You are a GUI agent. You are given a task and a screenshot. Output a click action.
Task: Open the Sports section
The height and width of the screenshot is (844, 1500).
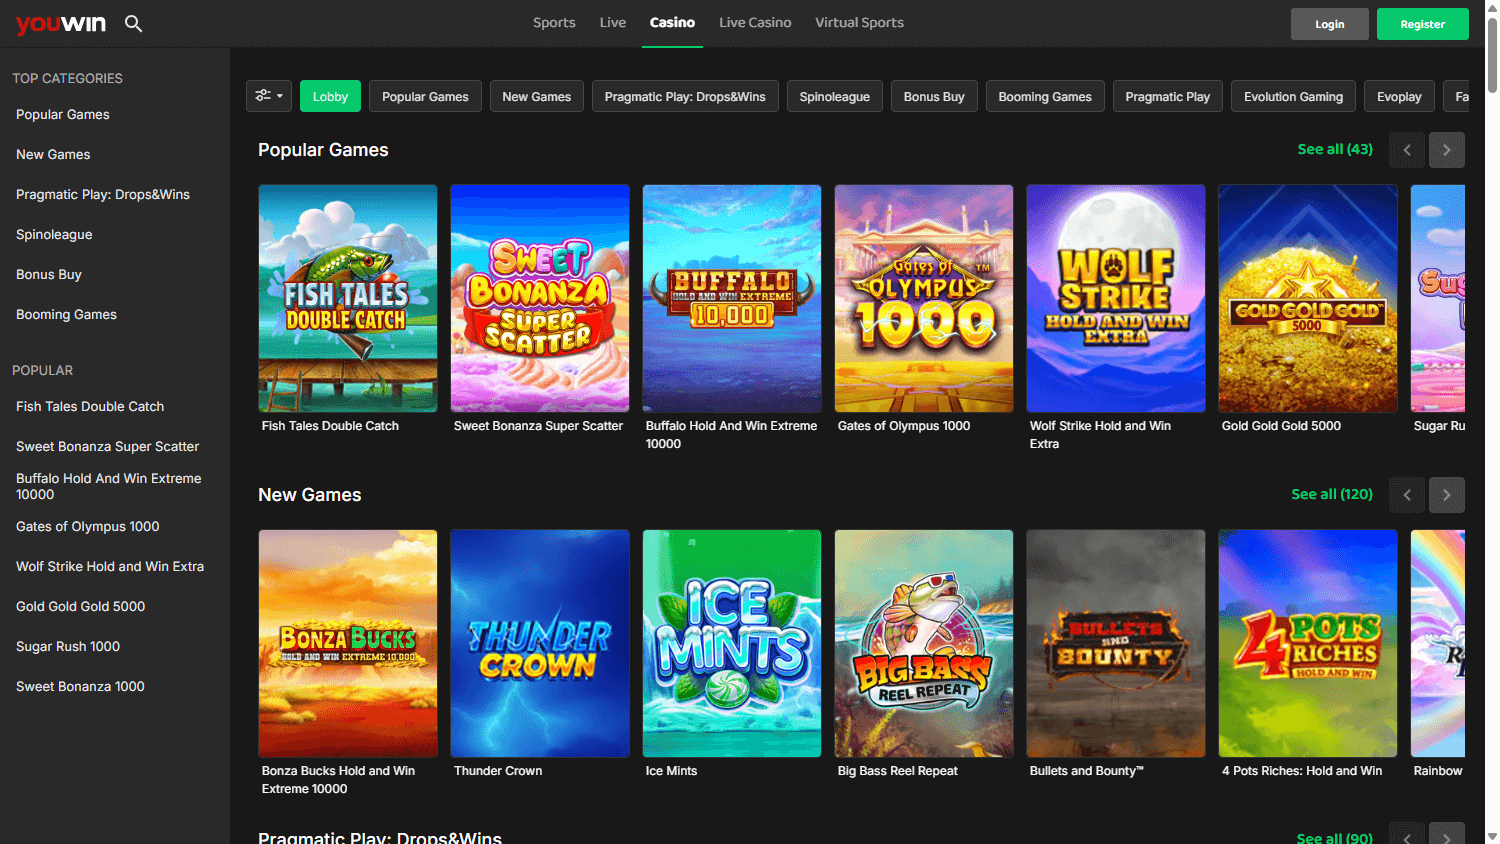pyautogui.click(x=554, y=22)
